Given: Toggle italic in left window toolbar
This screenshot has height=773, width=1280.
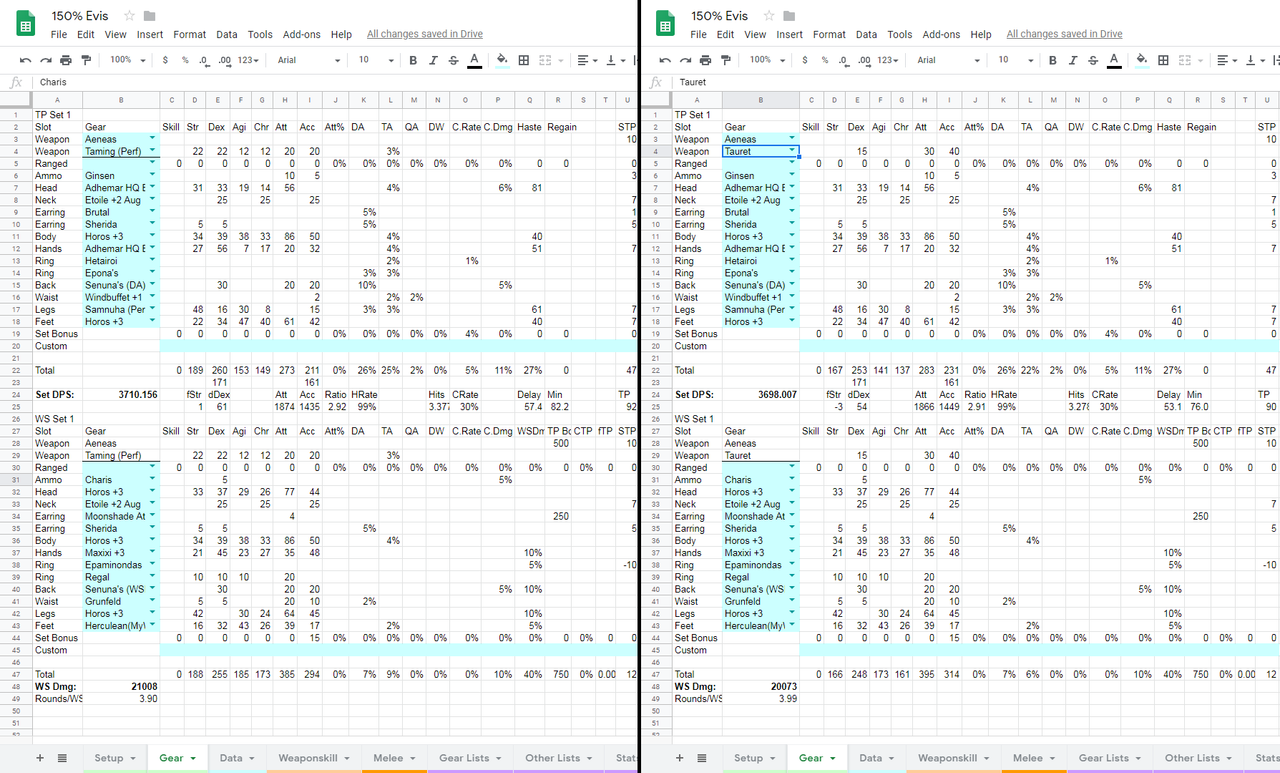Looking at the screenshot, I should [433, 60].
